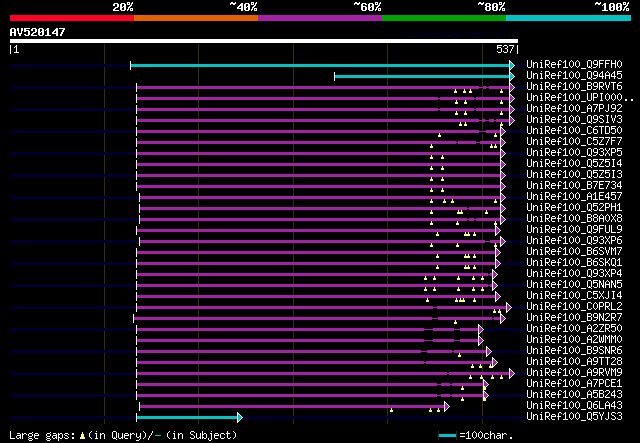Click the long cyan Q9FFH0 alignment bar
This screenshot has height=443, width=640.
click(x=322, y=65)
